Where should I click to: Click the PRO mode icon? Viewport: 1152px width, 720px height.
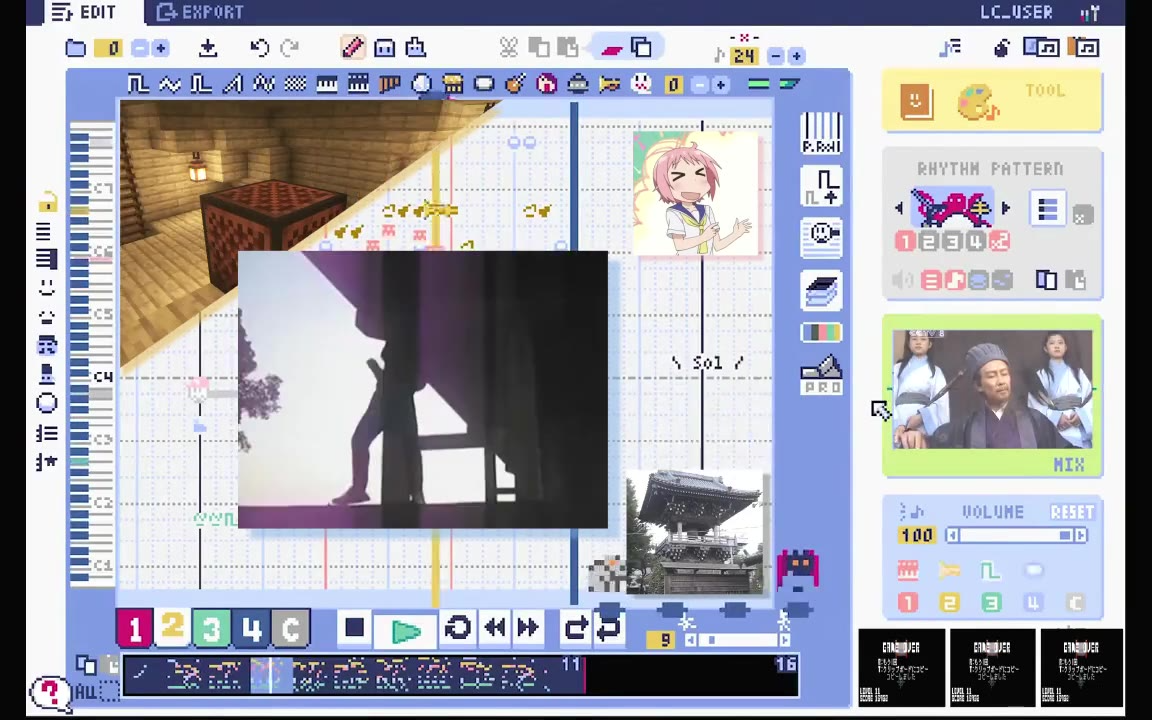(821, 377)
